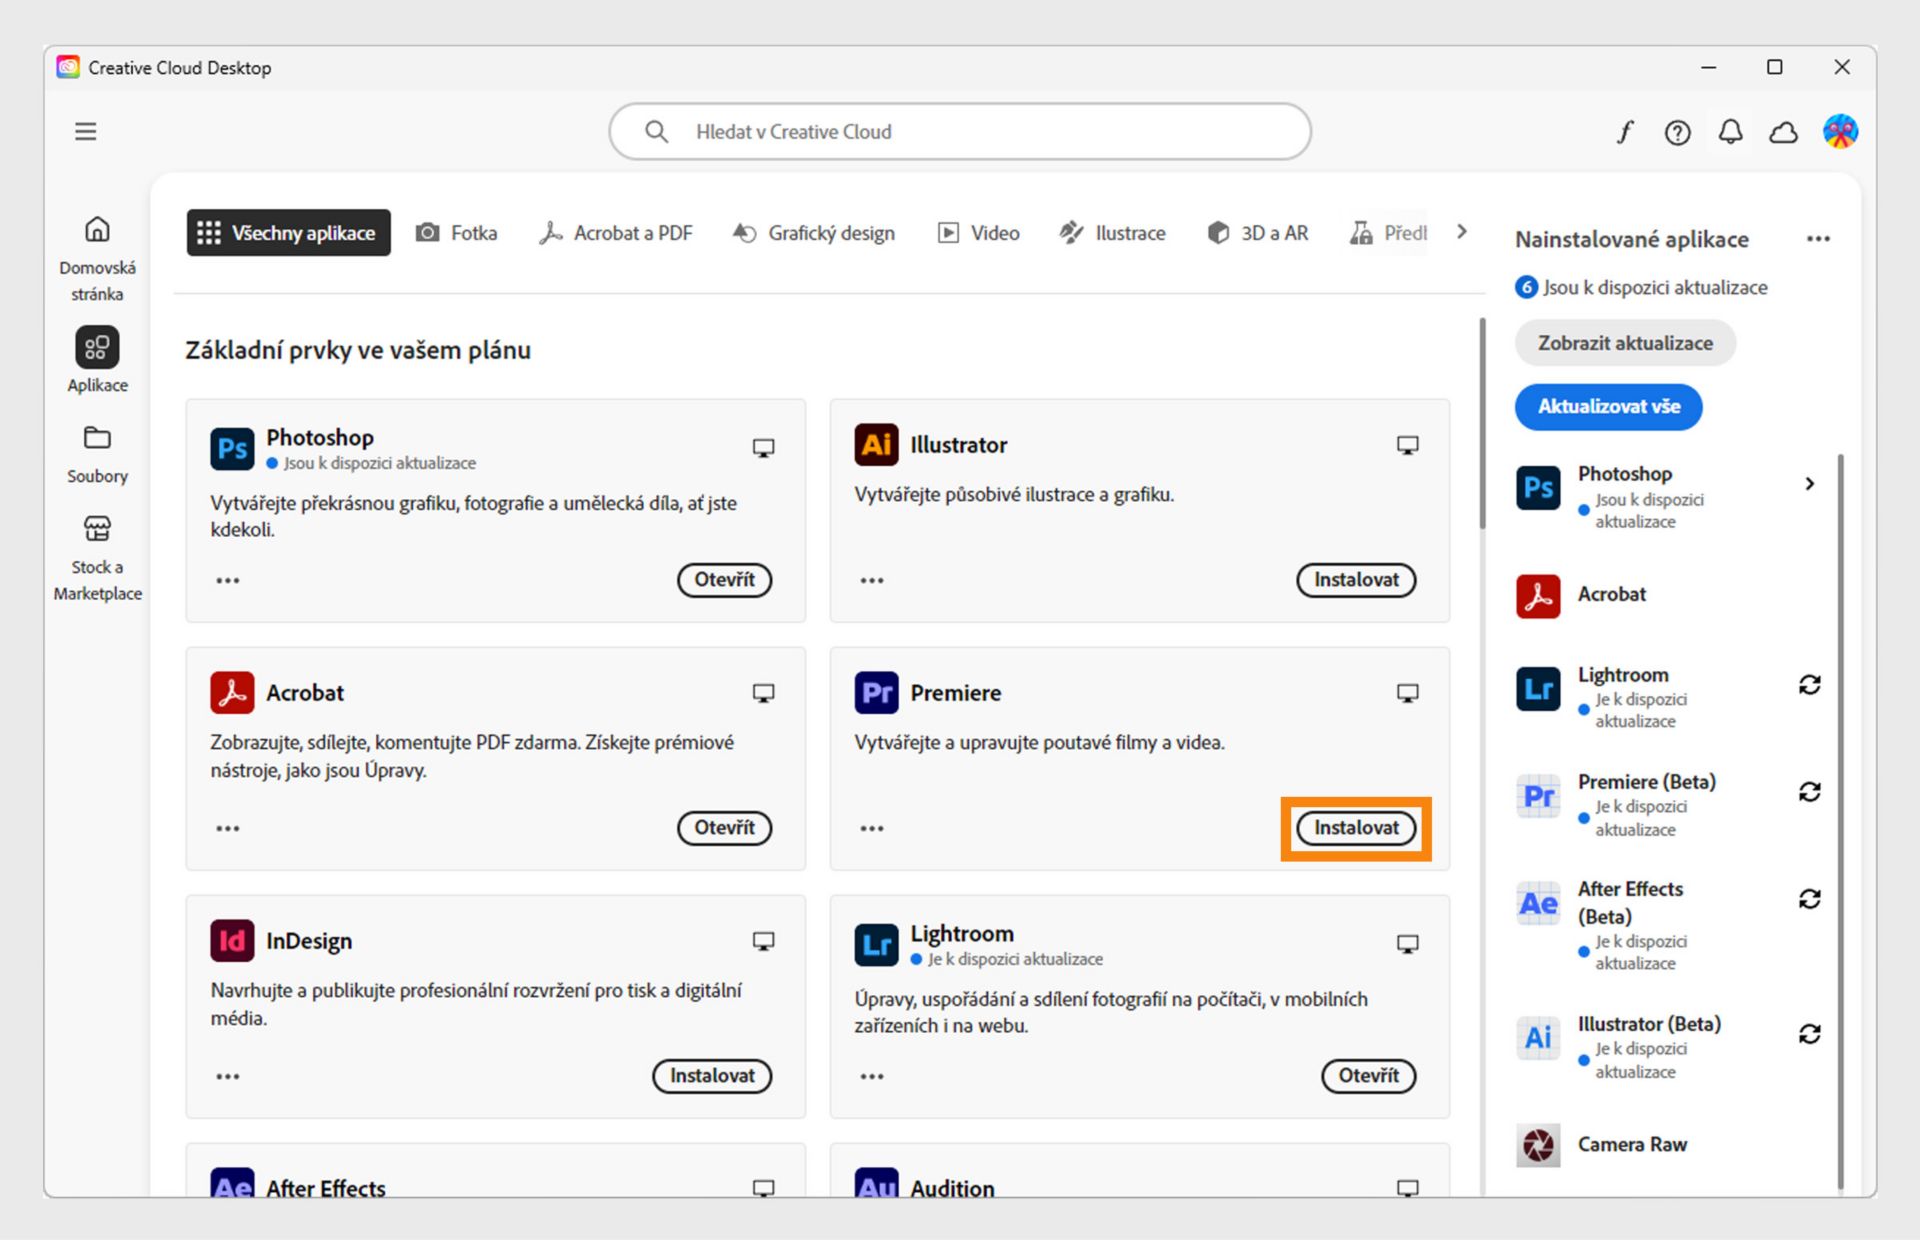Click Zobrazit aktualizace button
1920x1240 pixels.
tap(1625, 343)
